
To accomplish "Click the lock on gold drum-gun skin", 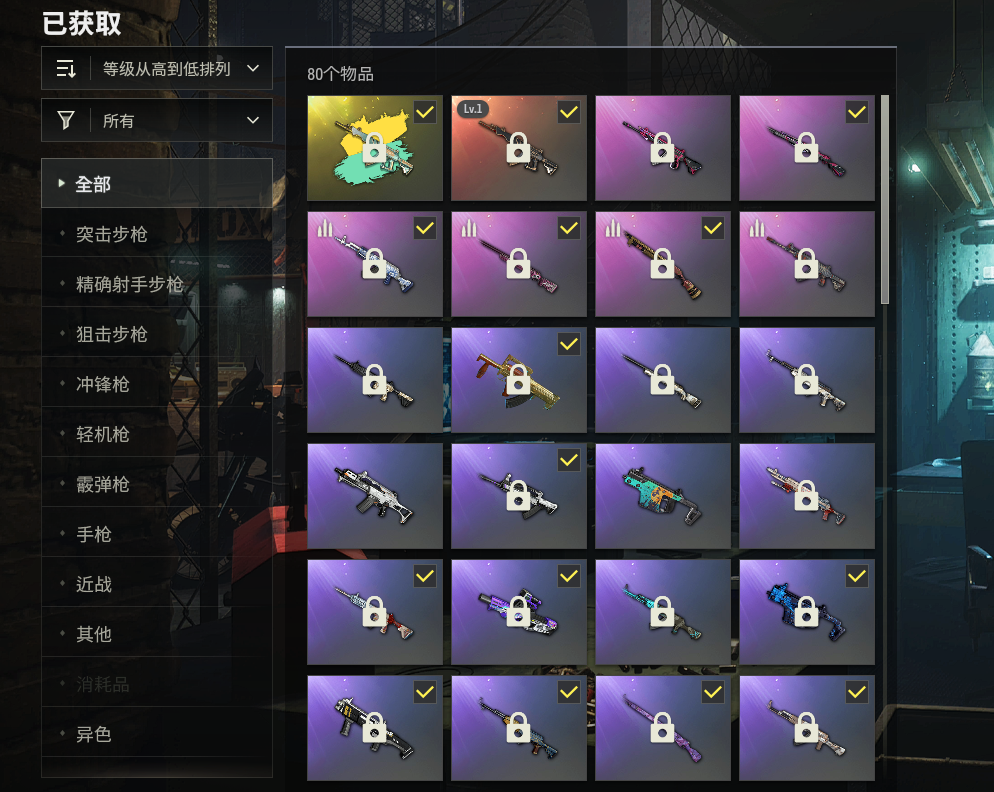I will 519,380.
